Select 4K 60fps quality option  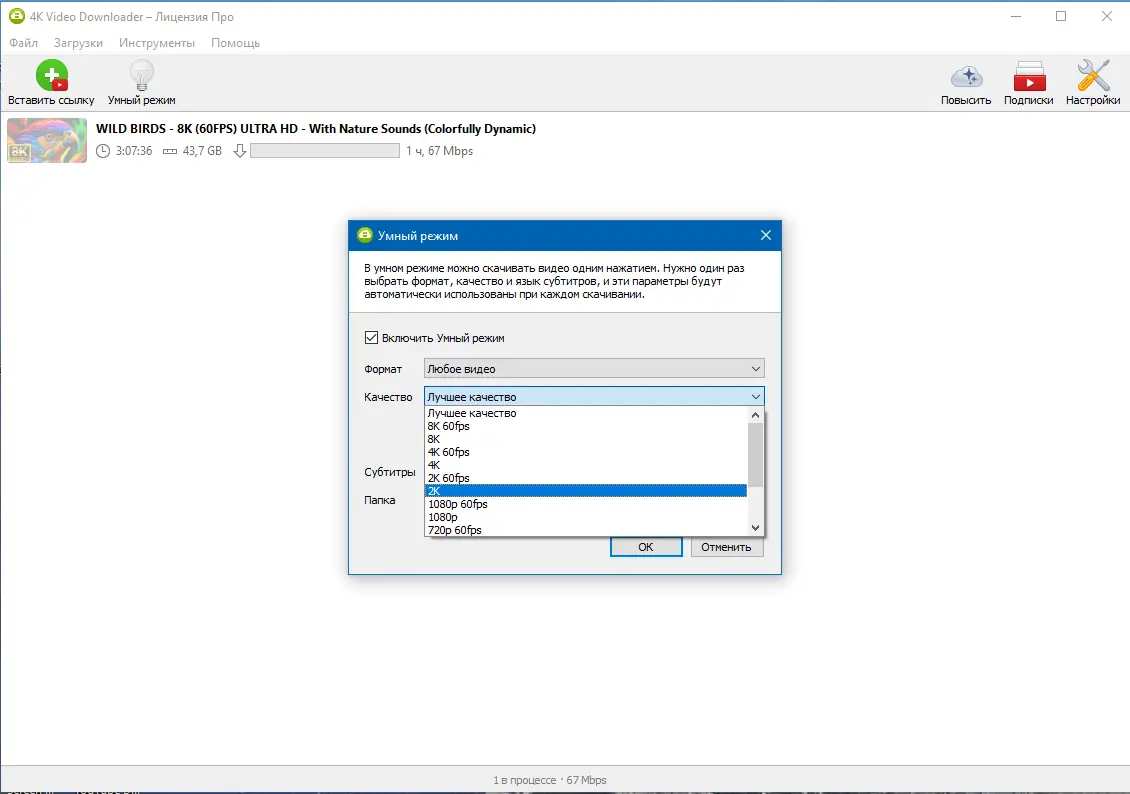[586, 452]
